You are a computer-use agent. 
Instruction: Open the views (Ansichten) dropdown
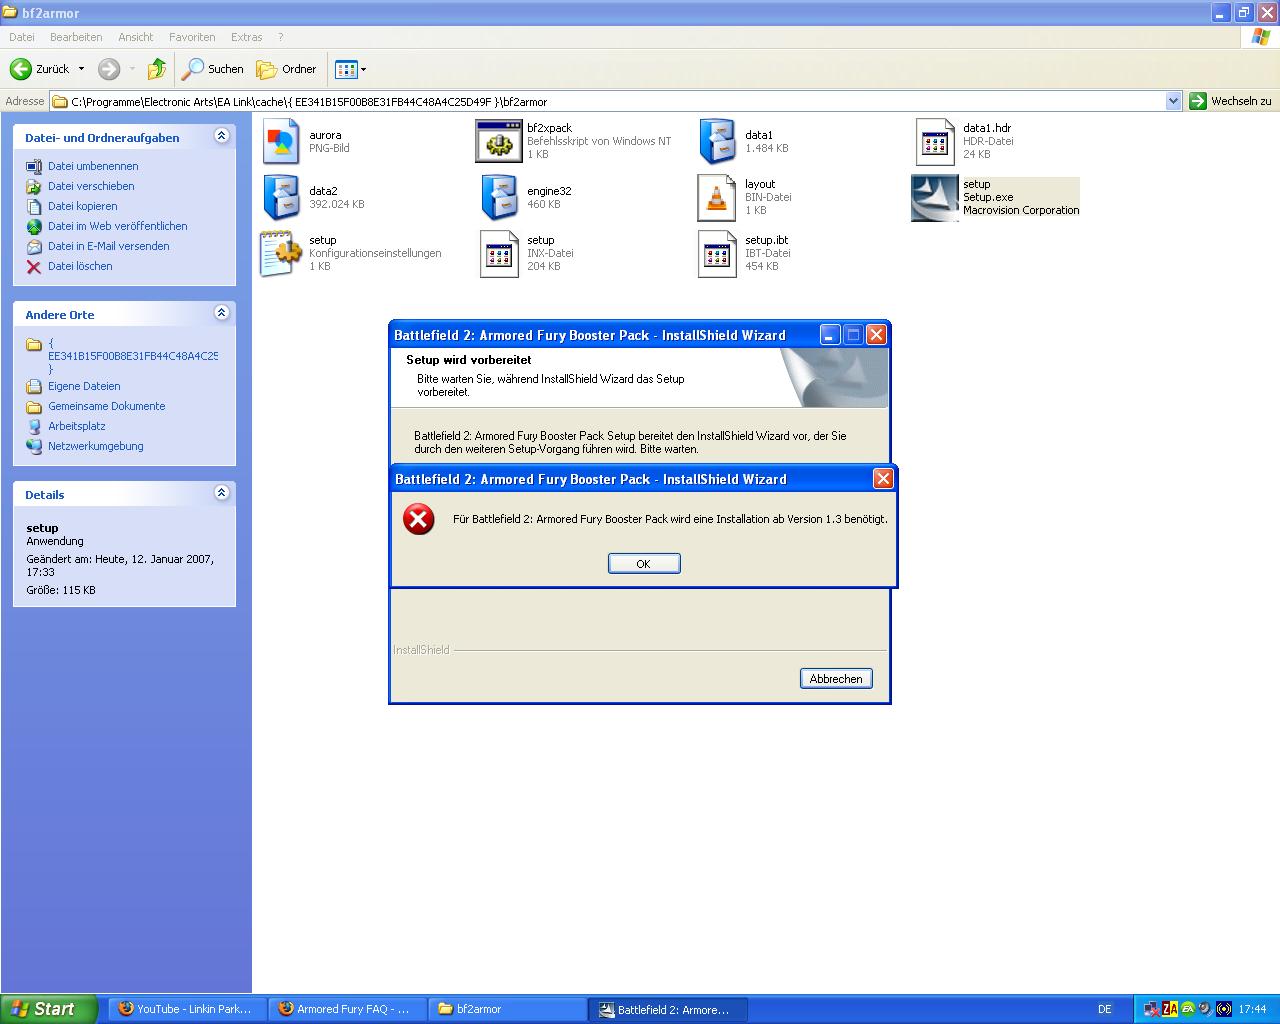(x=350, y=69)
